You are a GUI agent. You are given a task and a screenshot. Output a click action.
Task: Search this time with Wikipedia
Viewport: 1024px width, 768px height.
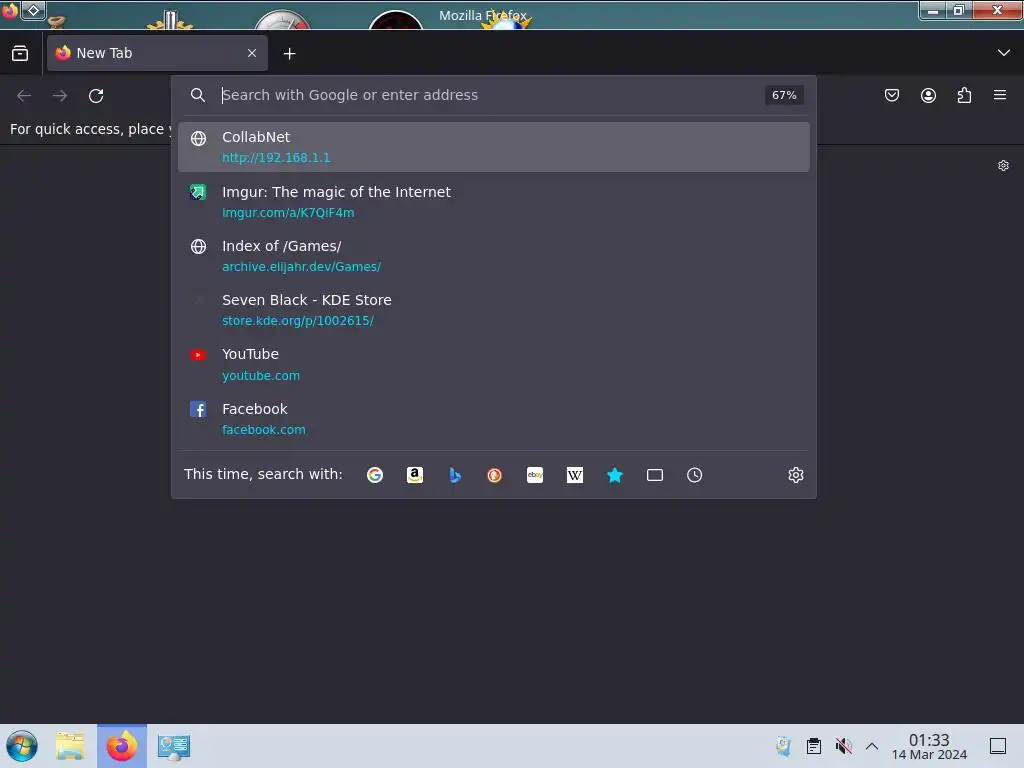575,475
